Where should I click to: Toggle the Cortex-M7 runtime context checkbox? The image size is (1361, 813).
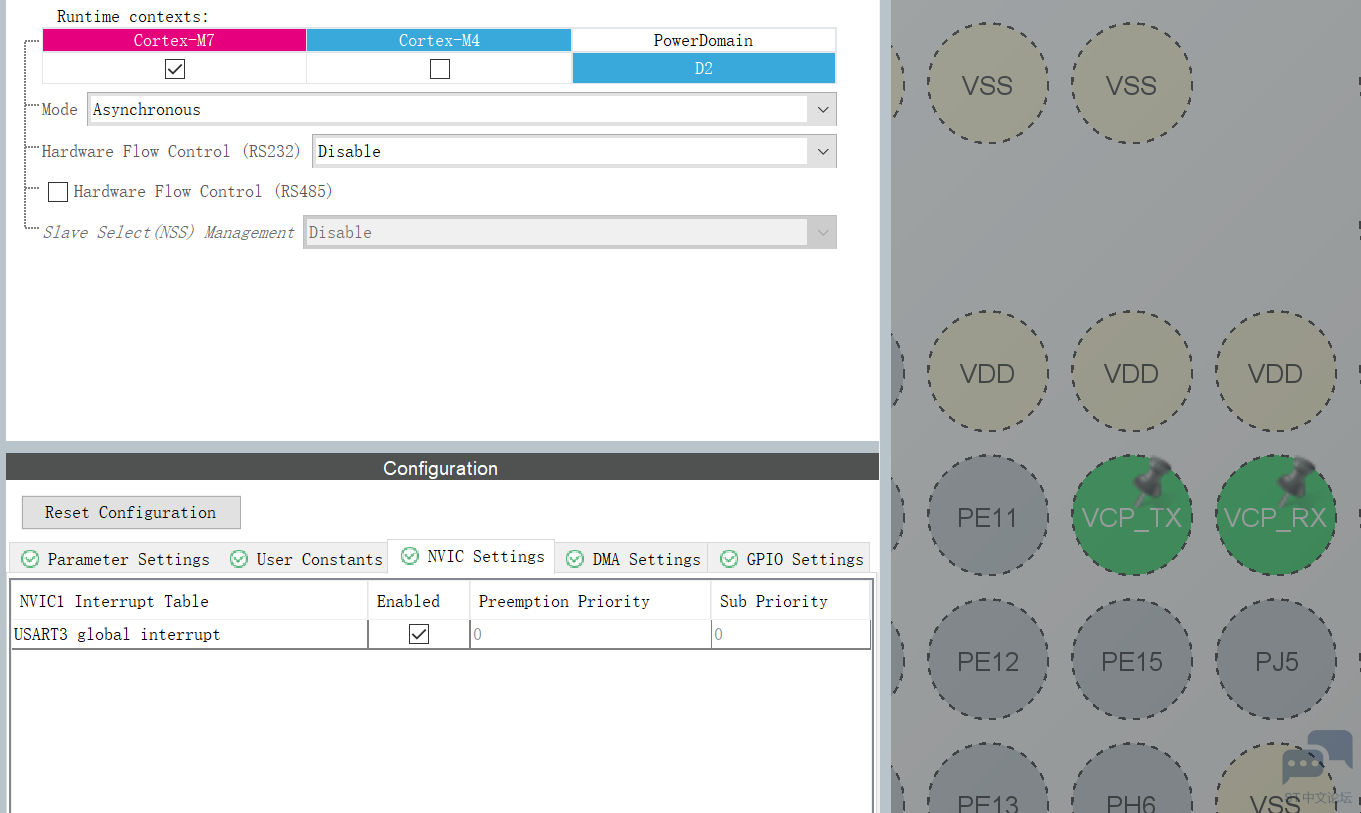pos(175,69)
